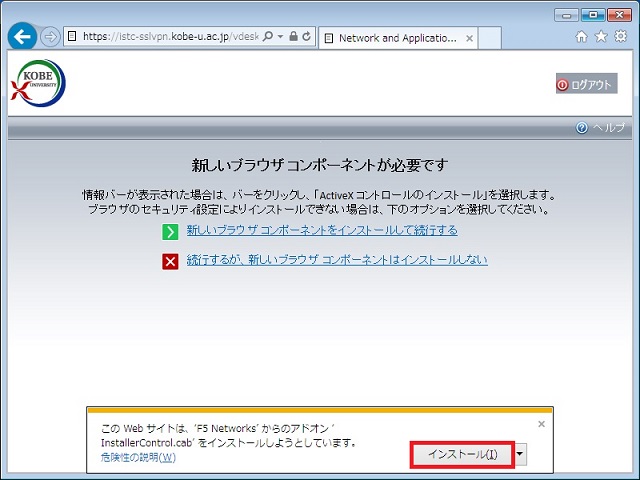The image size is (640, 480).
Task: Click the green arrow install icon
Action: click(x=170, y=231)
